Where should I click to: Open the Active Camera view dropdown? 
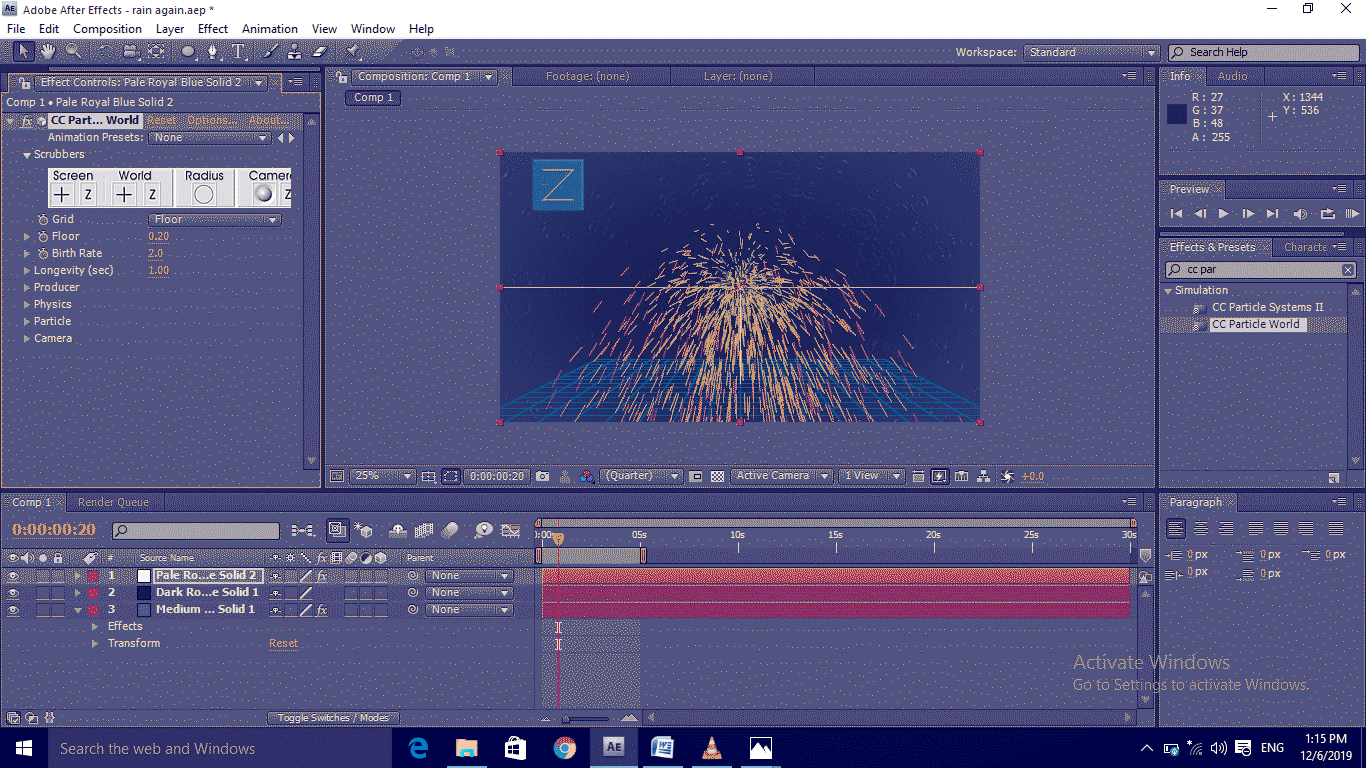click(781, 477)
